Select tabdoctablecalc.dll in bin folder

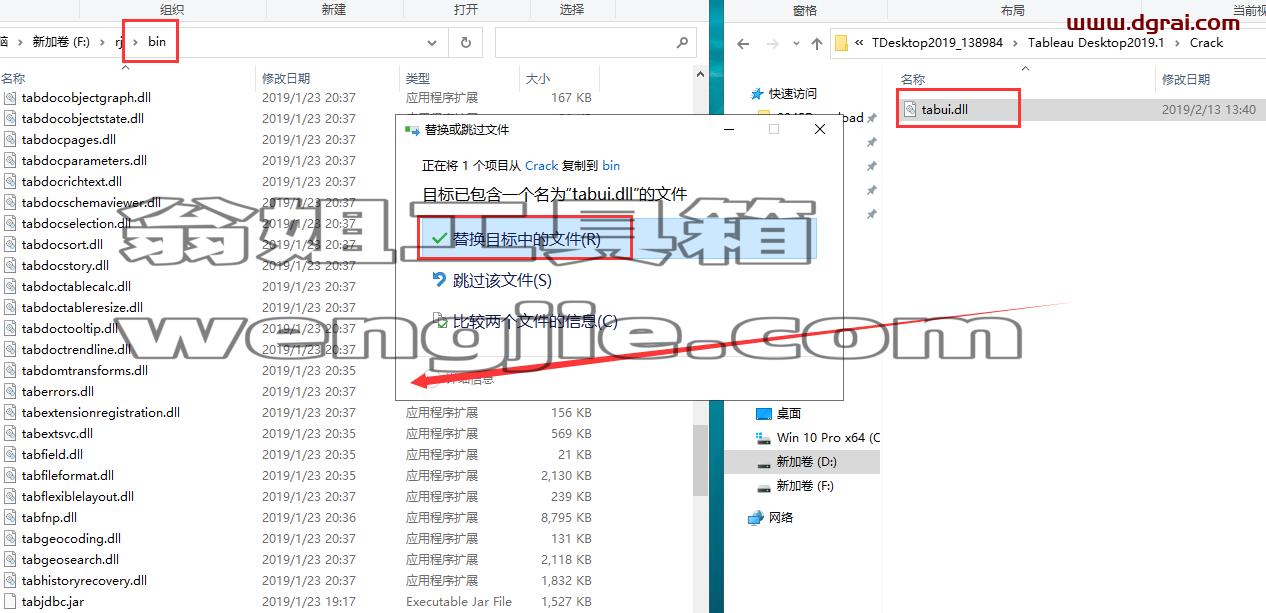click(76, 287)
